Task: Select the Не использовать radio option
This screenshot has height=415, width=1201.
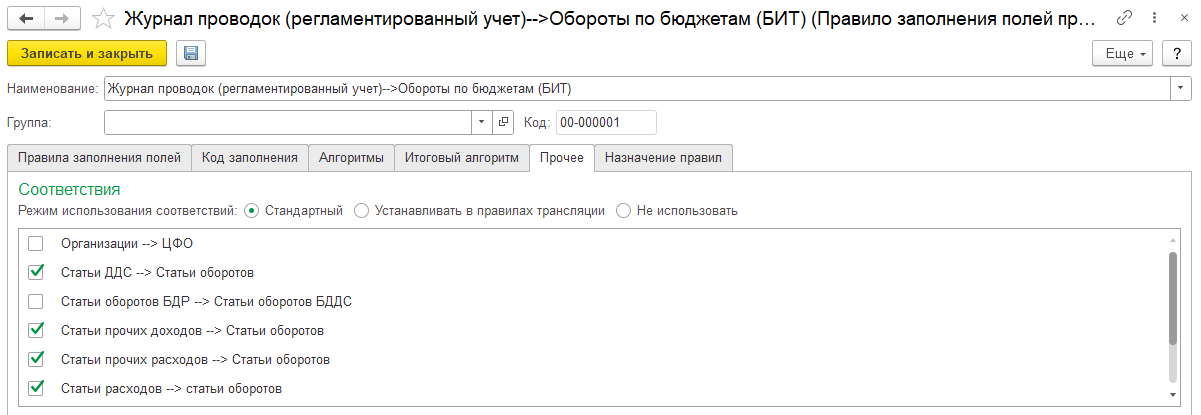Action: [x=623, y=211]
